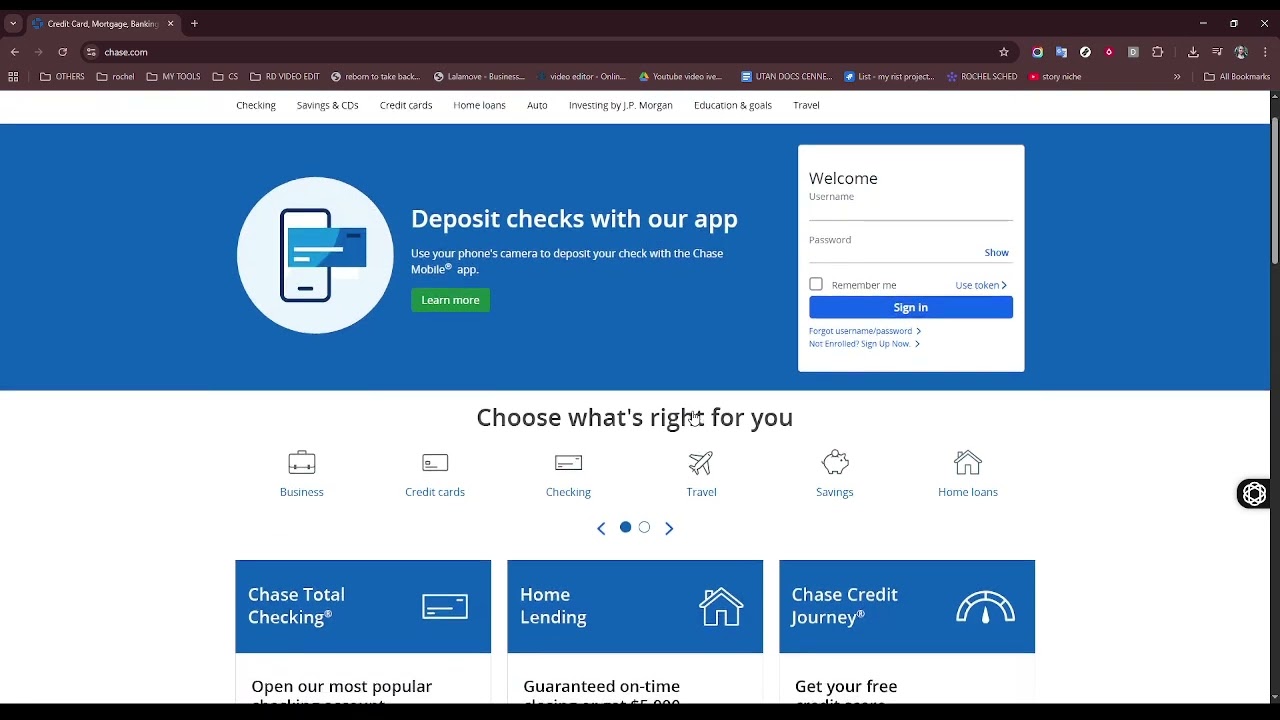Open the Savings piggy bank icon
1280x720 pixels.
pos(835,463)
